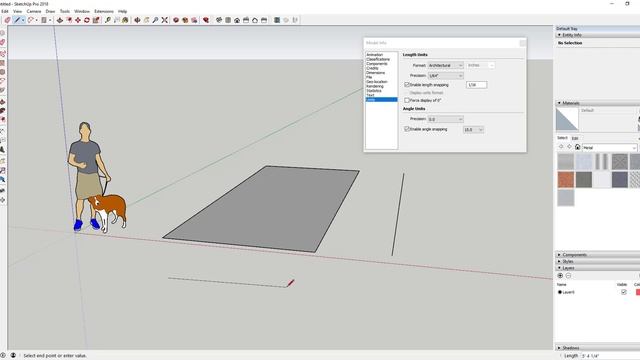Switch to Left standard view
Image resolution: width=640 pixels, height=360 pixels.
(264, 20)
